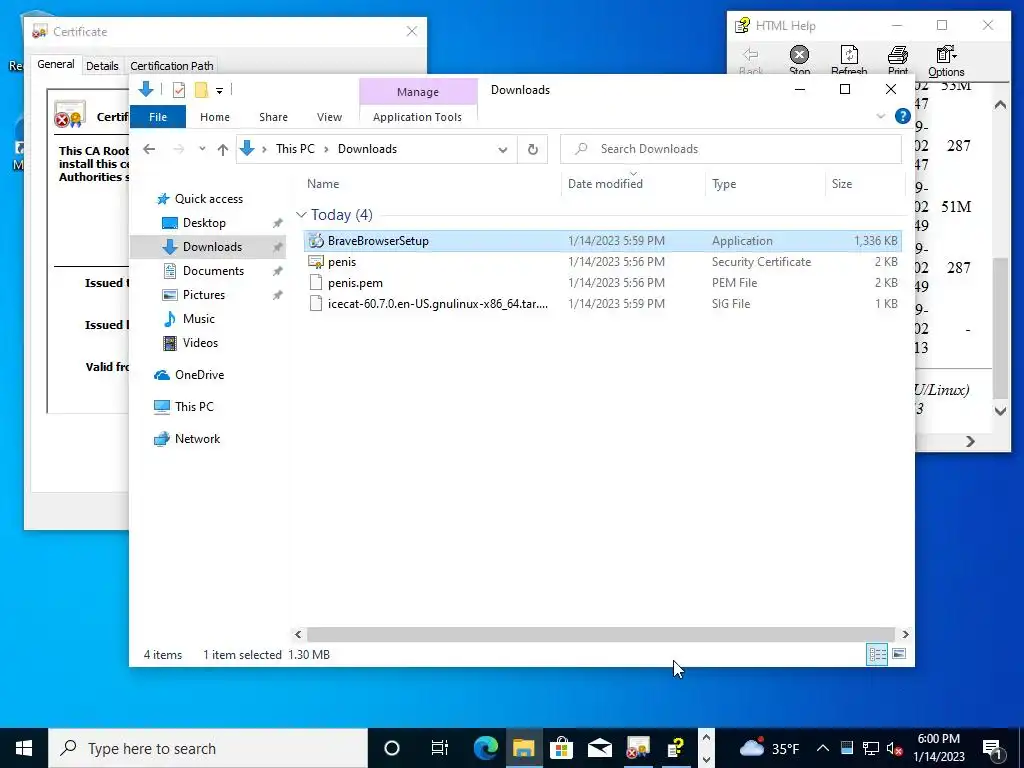The width and height of the screenshot is (1024, 768).
Task: Click the Search Downloads field
Action: tap(731, 149)
